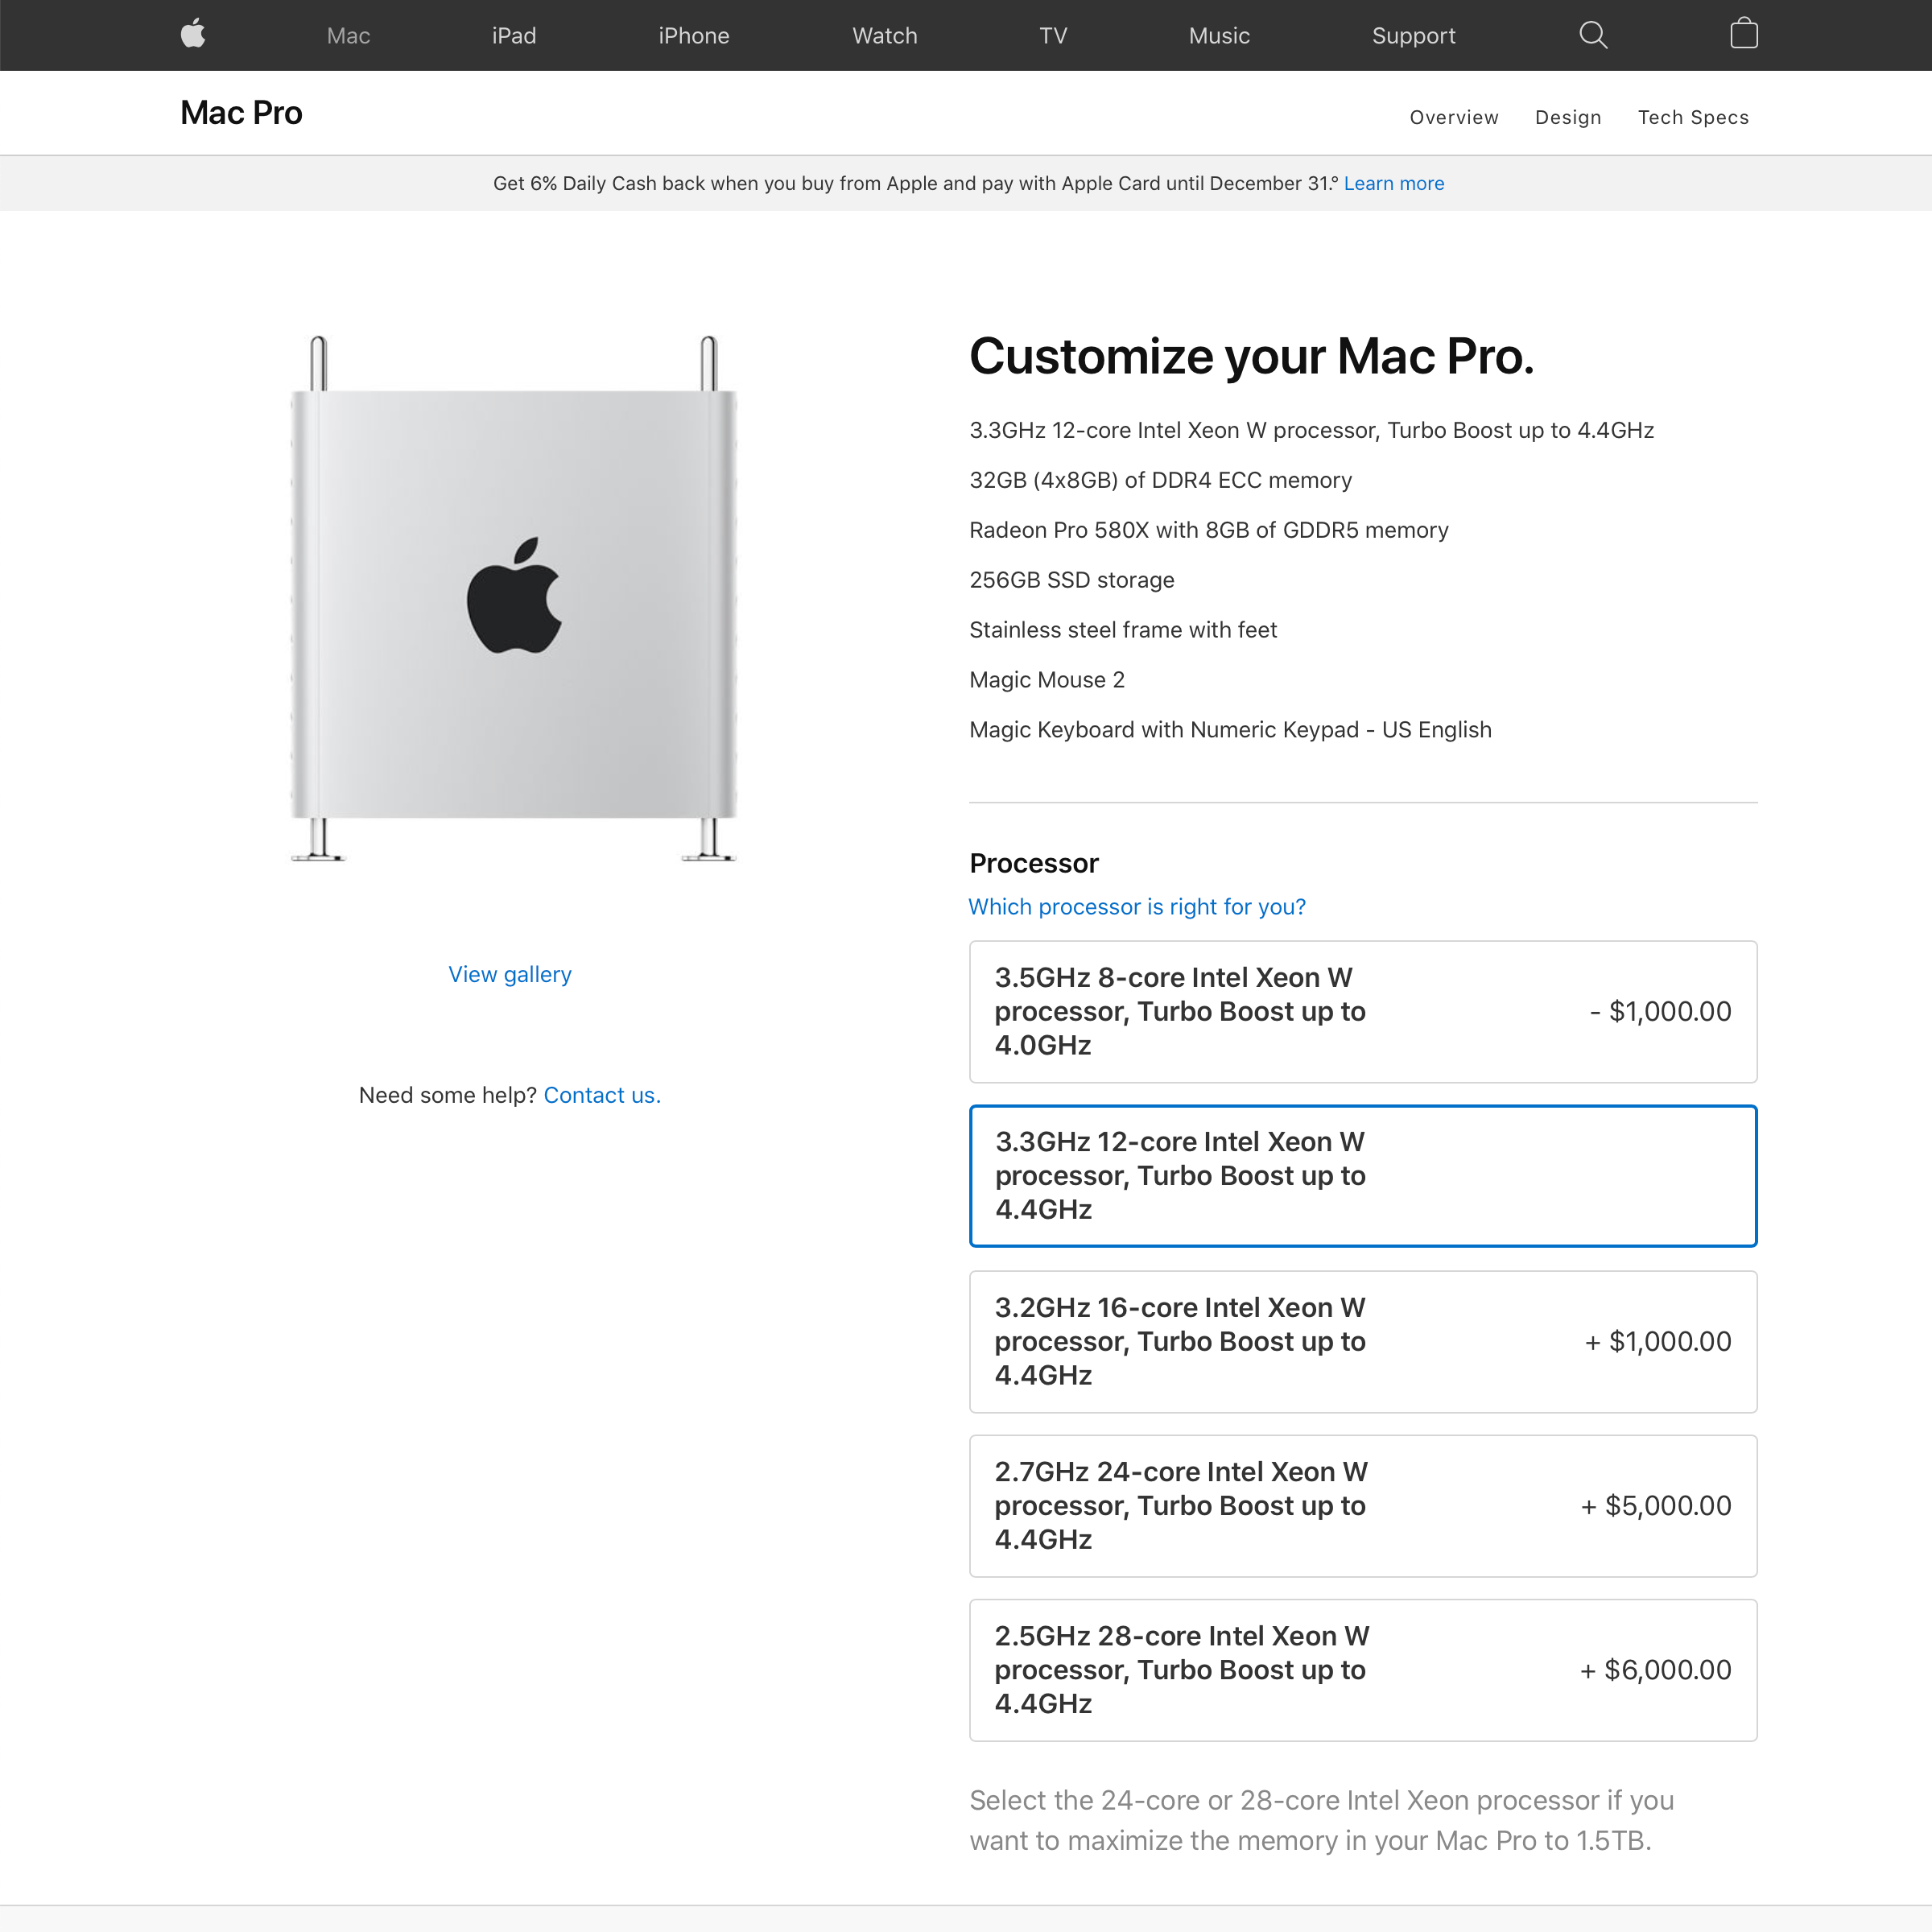The height and width of the screenshot is (1932, 1932).
Task: Go to iPad in the navigation bar
Action: (x=514, y=36)
